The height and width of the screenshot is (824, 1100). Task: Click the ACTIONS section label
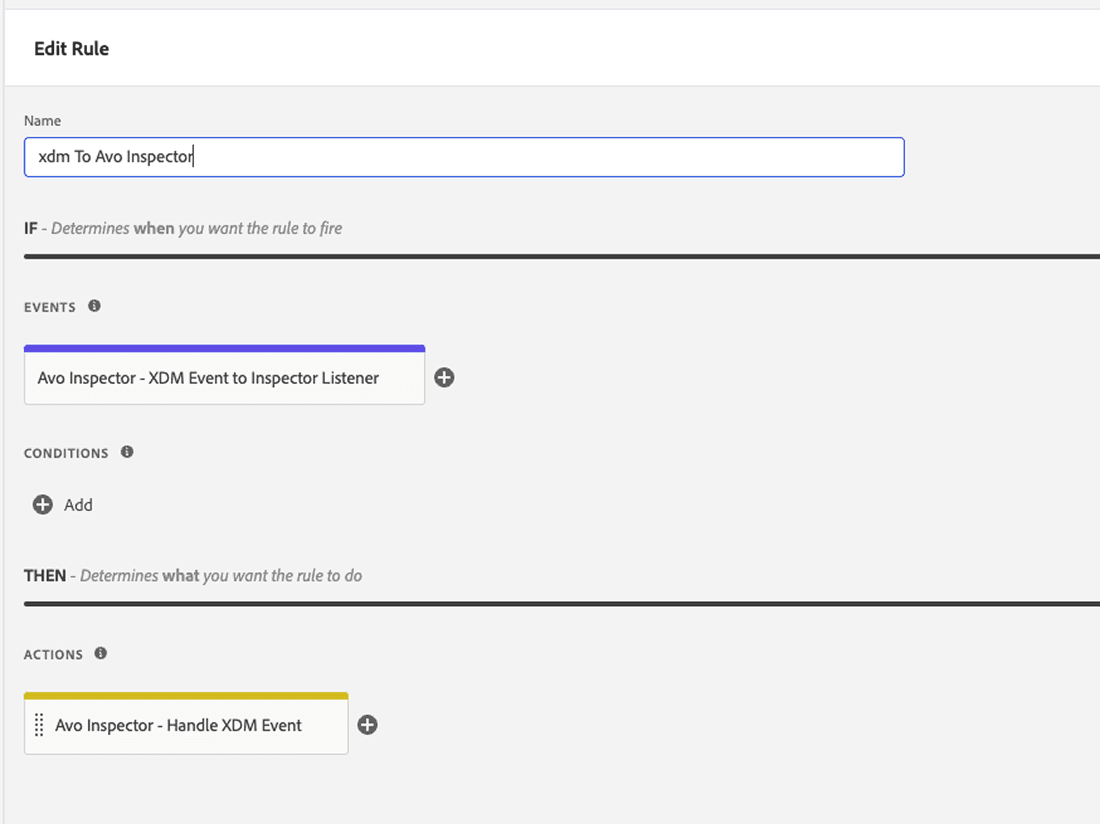pyautogui.click(x=53, y=655)
